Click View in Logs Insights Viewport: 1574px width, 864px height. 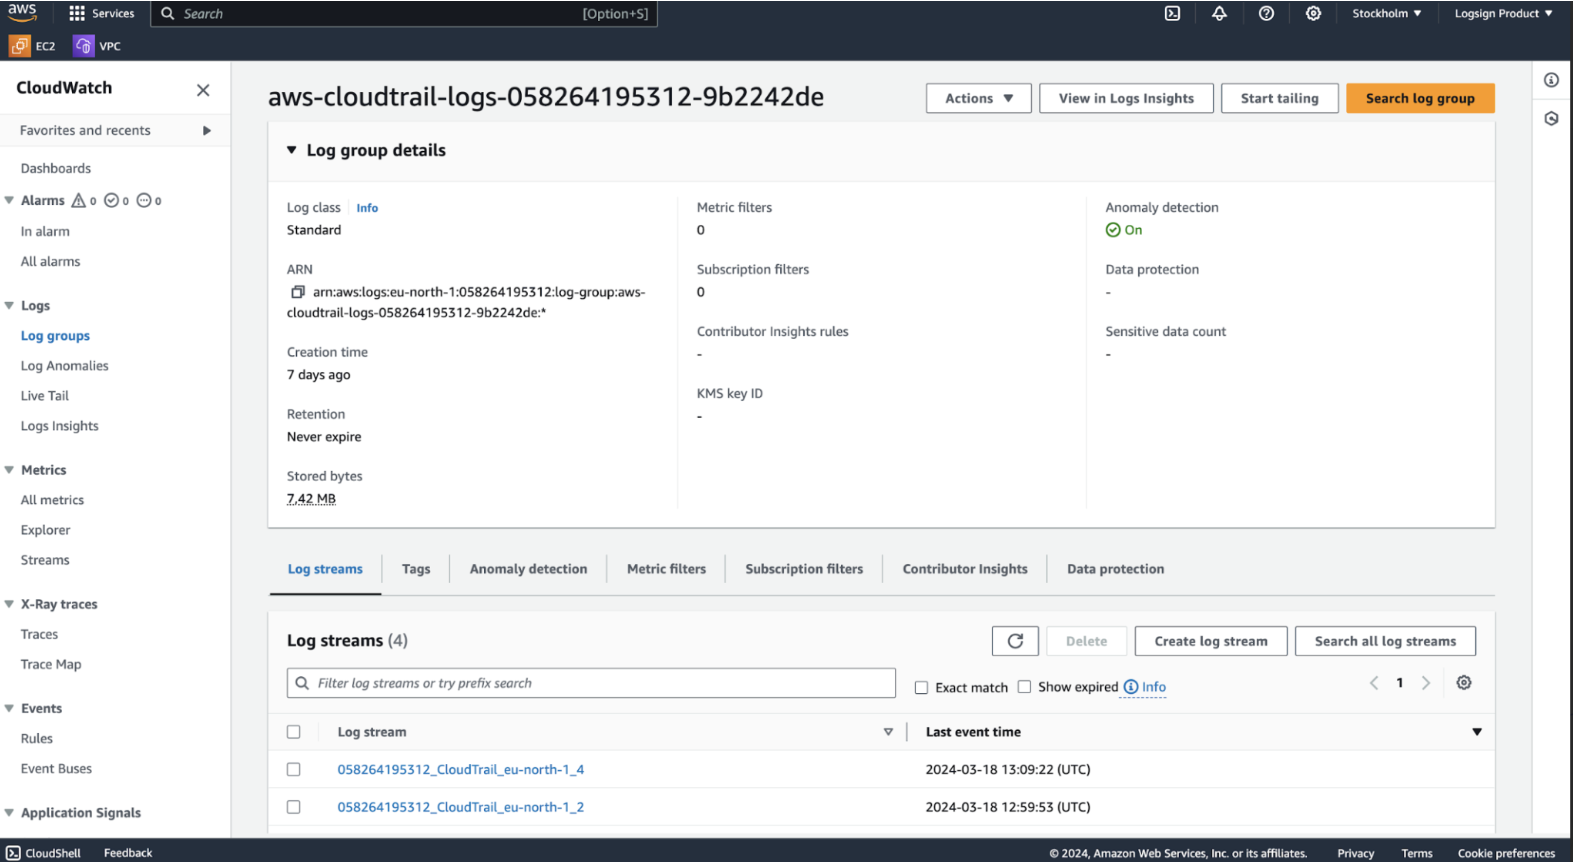tap(1127, 98)
